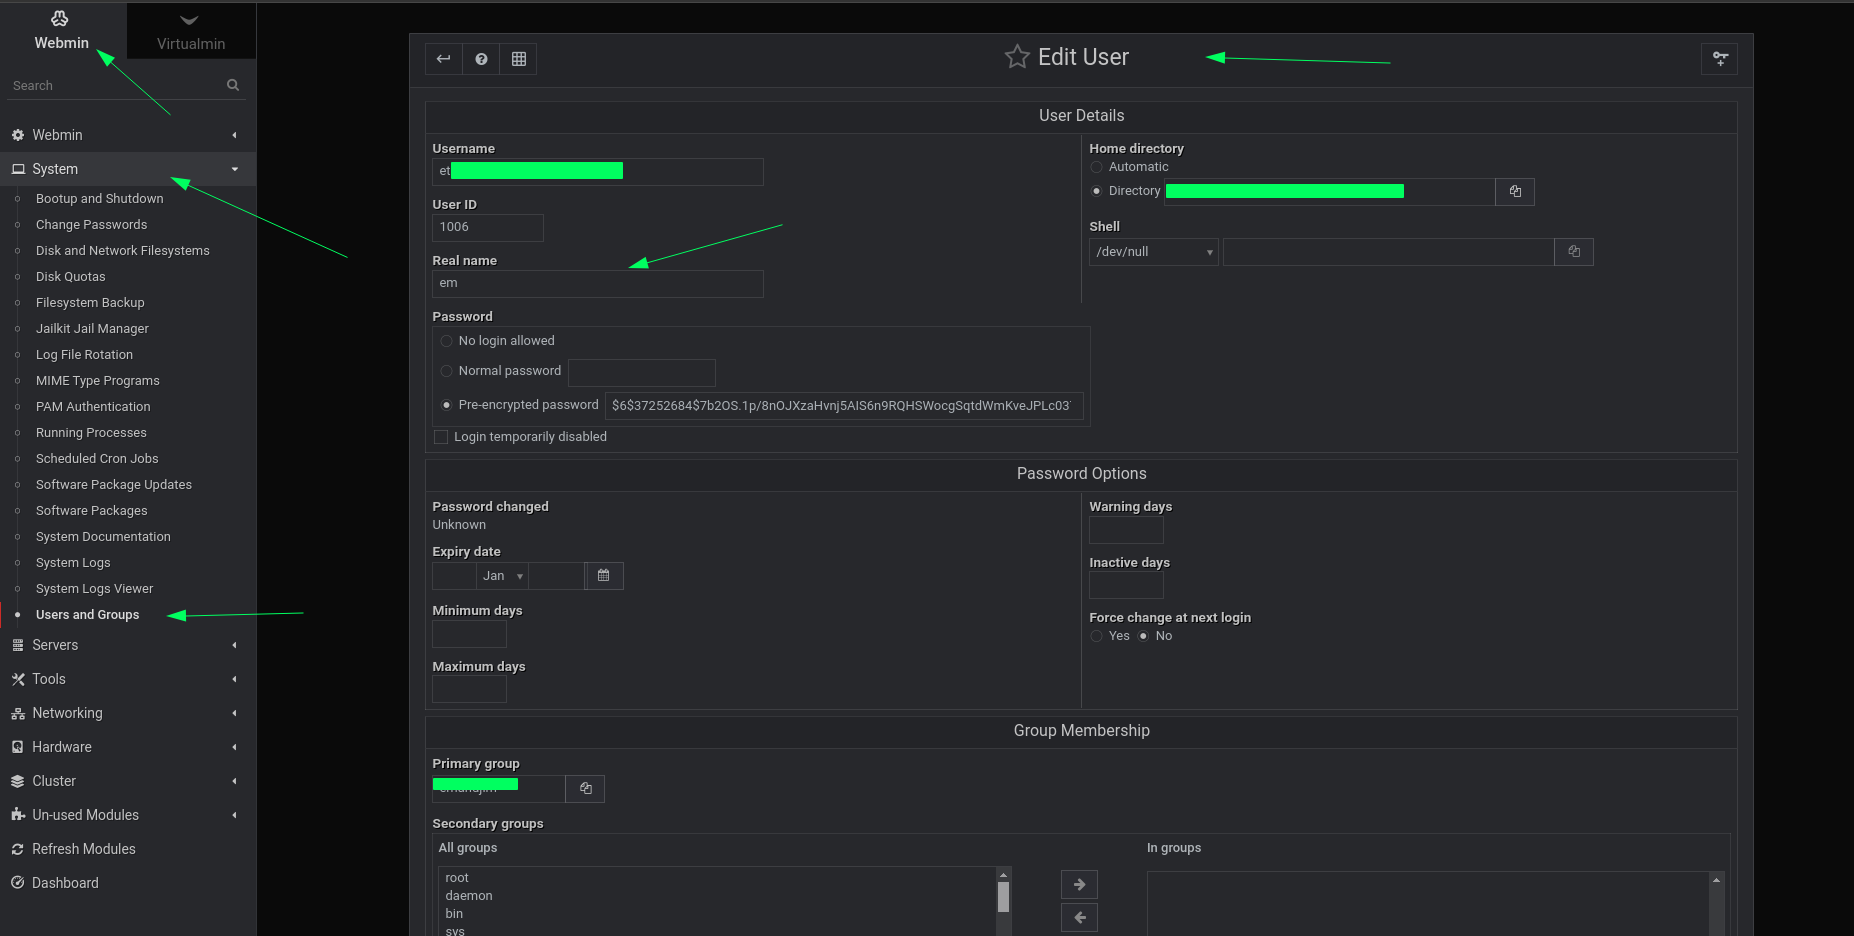The image size is (1854, 936).
Task: Expand the Cluster category
Action: click(x=128, y=781)
